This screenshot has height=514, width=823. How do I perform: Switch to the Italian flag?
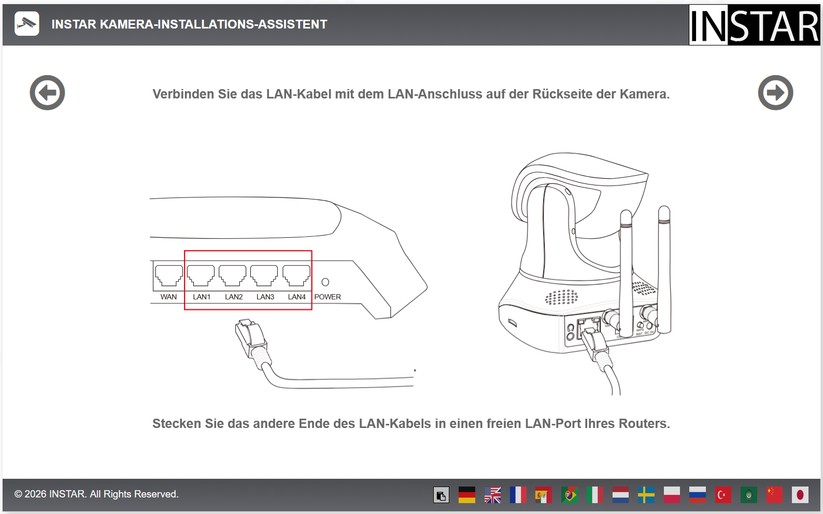click(595, 495)
